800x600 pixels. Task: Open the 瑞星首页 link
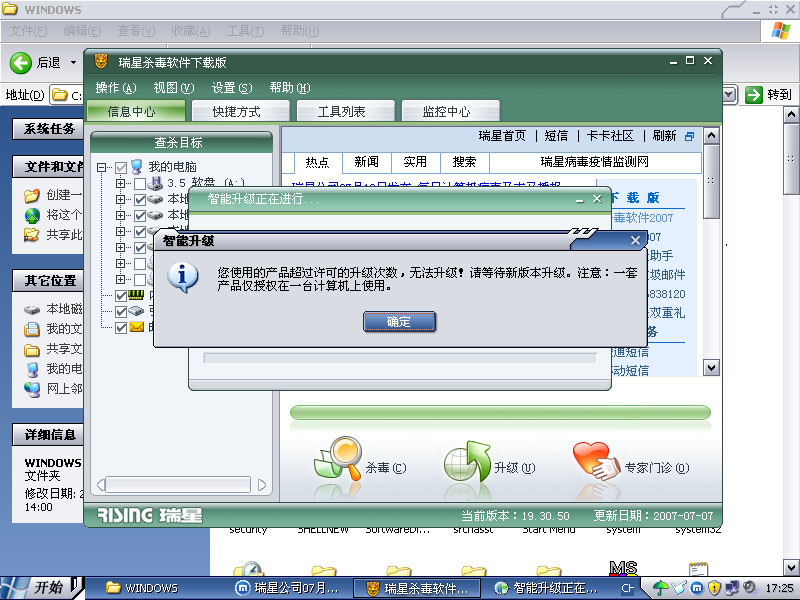[x=502, y=136]
